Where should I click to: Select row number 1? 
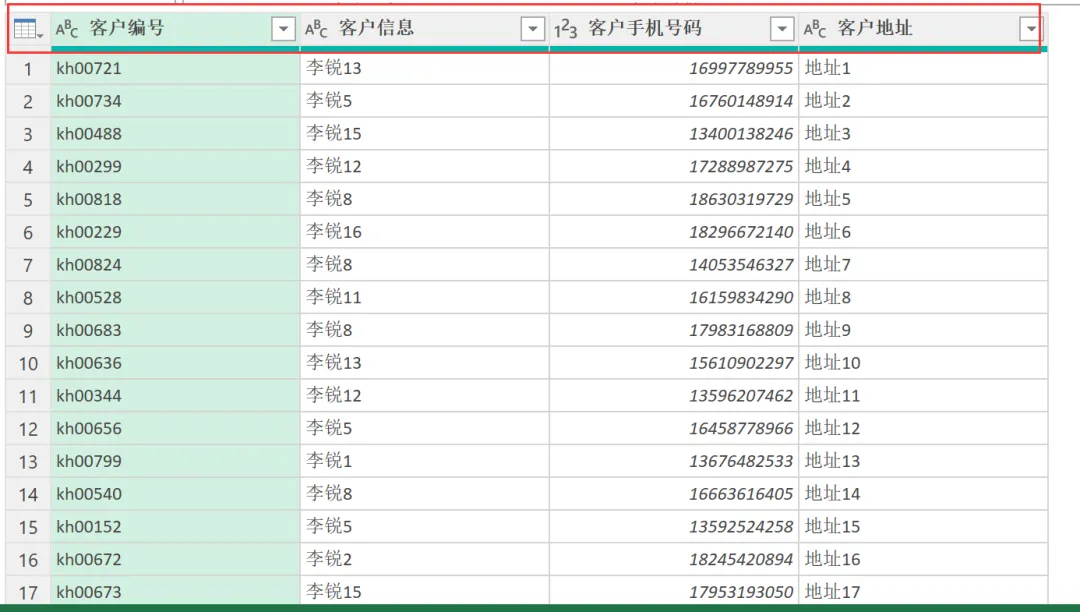(x=28, y=69)
